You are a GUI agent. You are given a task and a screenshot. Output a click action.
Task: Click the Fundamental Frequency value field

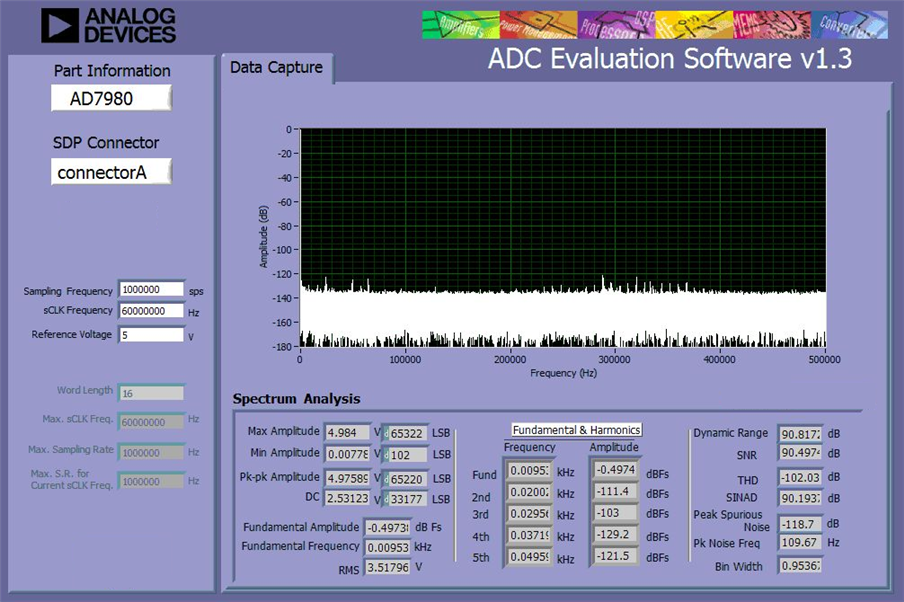click(x=388, y=547)
